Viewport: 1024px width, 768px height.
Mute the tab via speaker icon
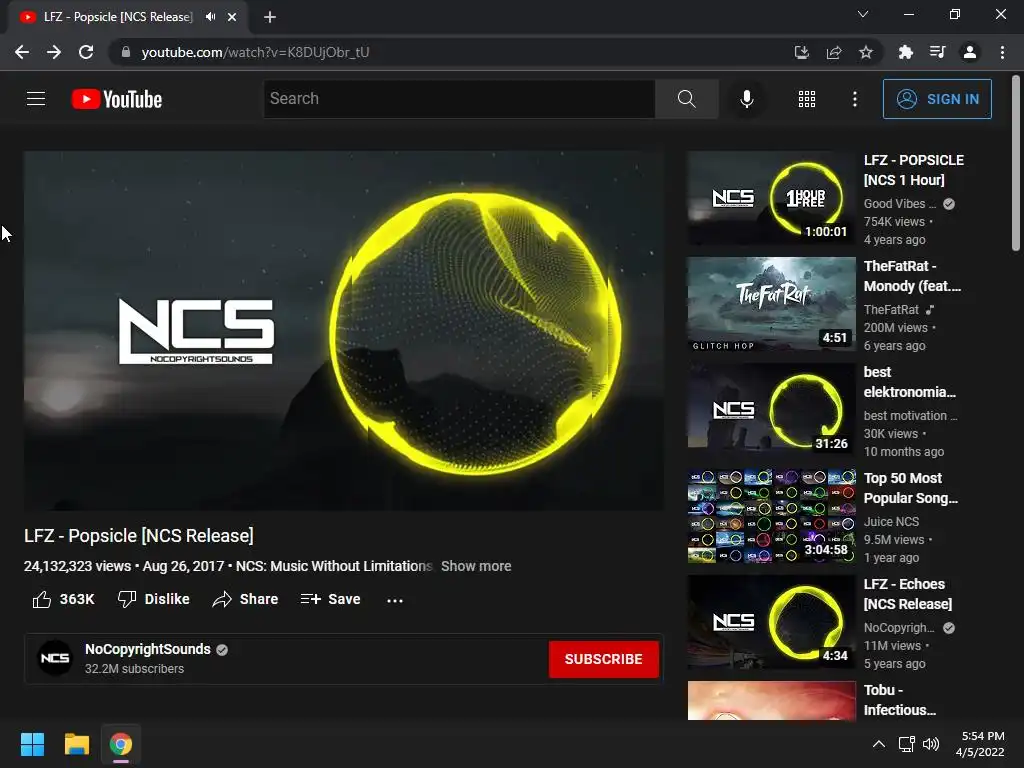click(210, 17)
